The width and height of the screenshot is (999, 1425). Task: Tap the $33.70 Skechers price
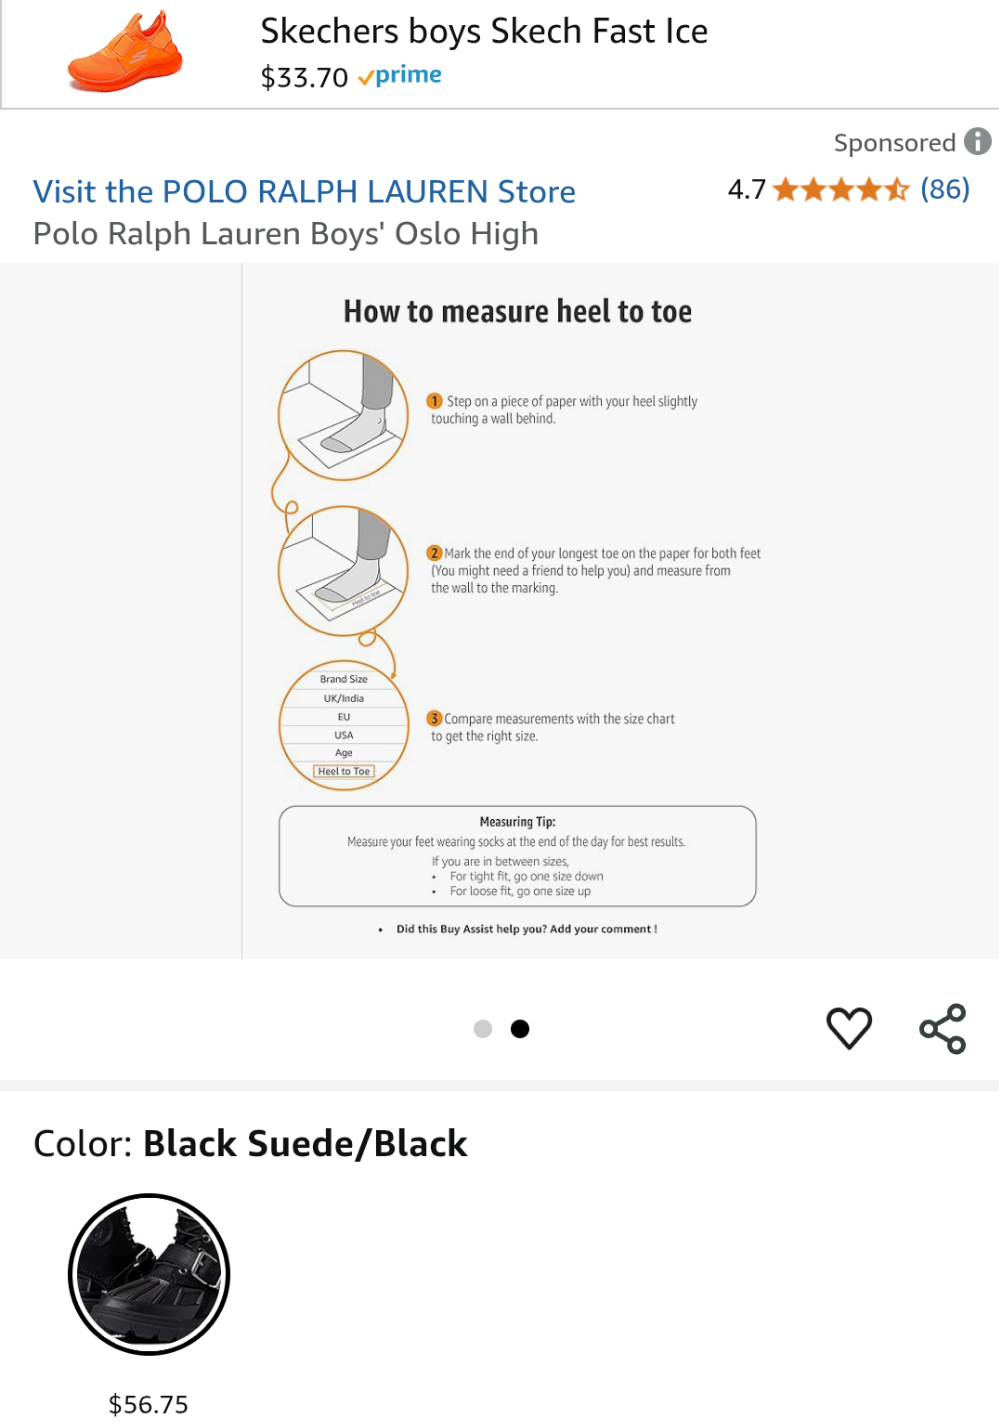pyautogui.click(x=304, y=77)
